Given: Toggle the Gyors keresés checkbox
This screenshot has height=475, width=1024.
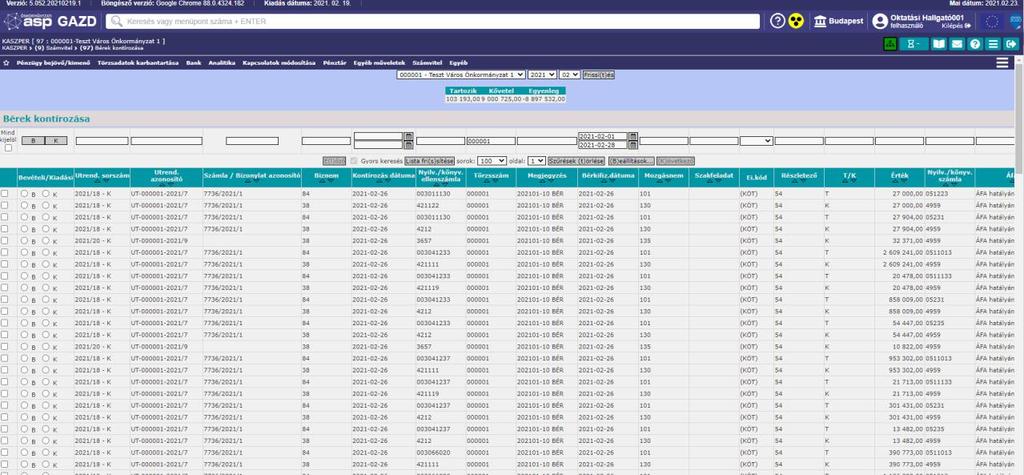Looking at the screenshot, I should 355,161.
